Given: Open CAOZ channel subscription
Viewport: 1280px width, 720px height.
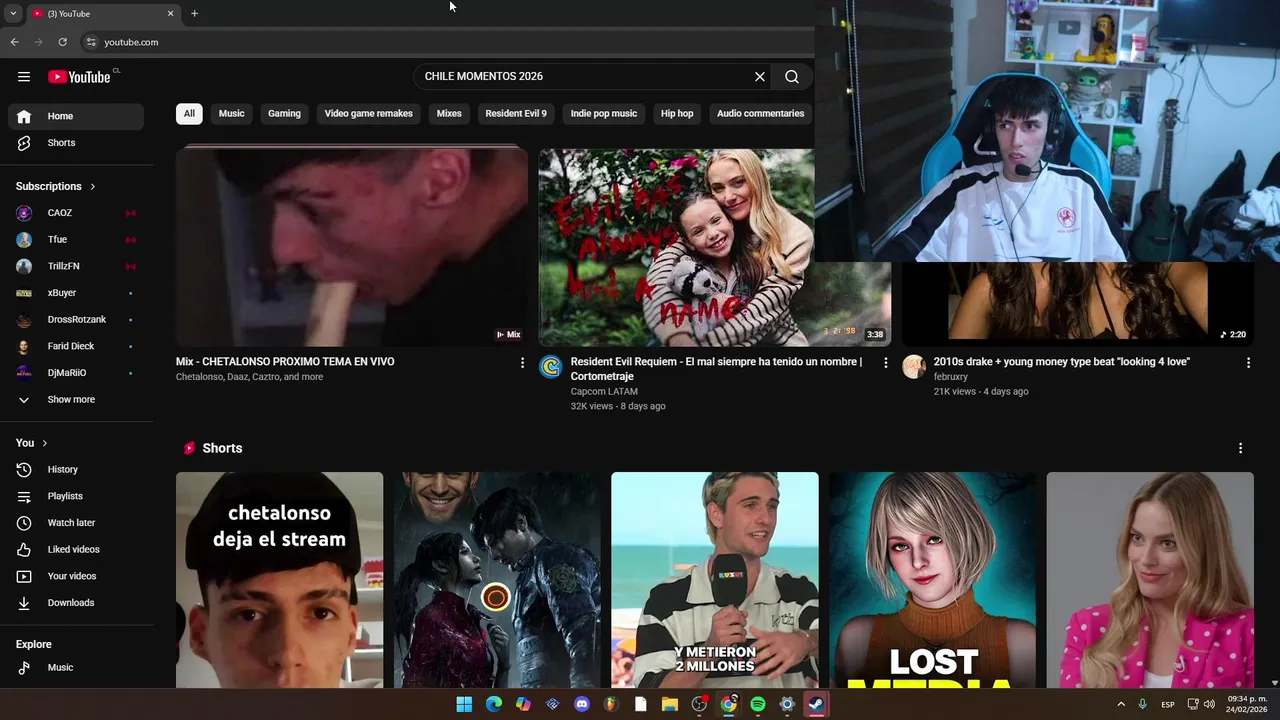Looking at the screenshot, I should coord(76,213).
